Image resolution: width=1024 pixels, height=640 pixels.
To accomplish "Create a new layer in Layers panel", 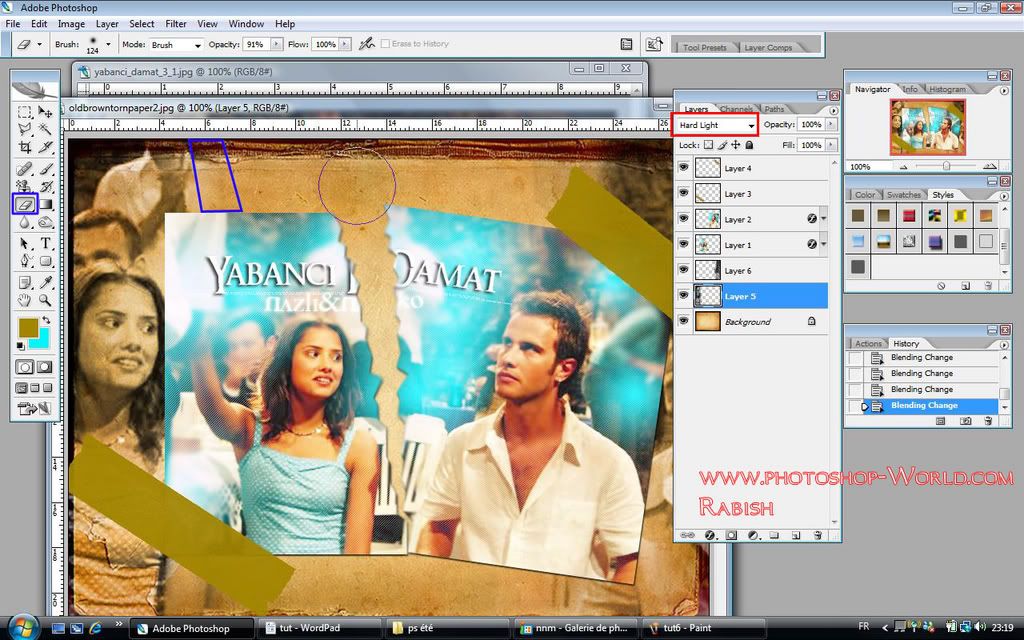I will (795, 536).
